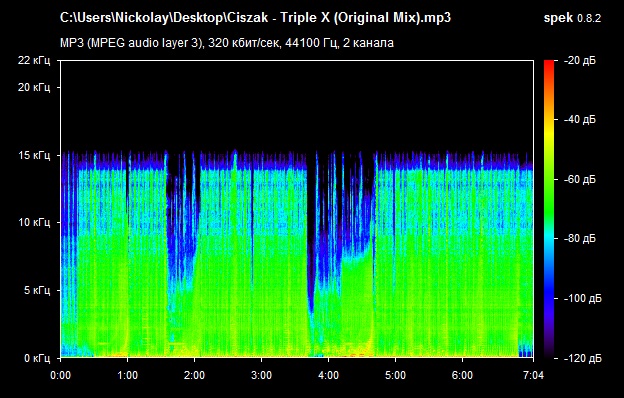Click the 2:00 time axis label

(195, 375)
